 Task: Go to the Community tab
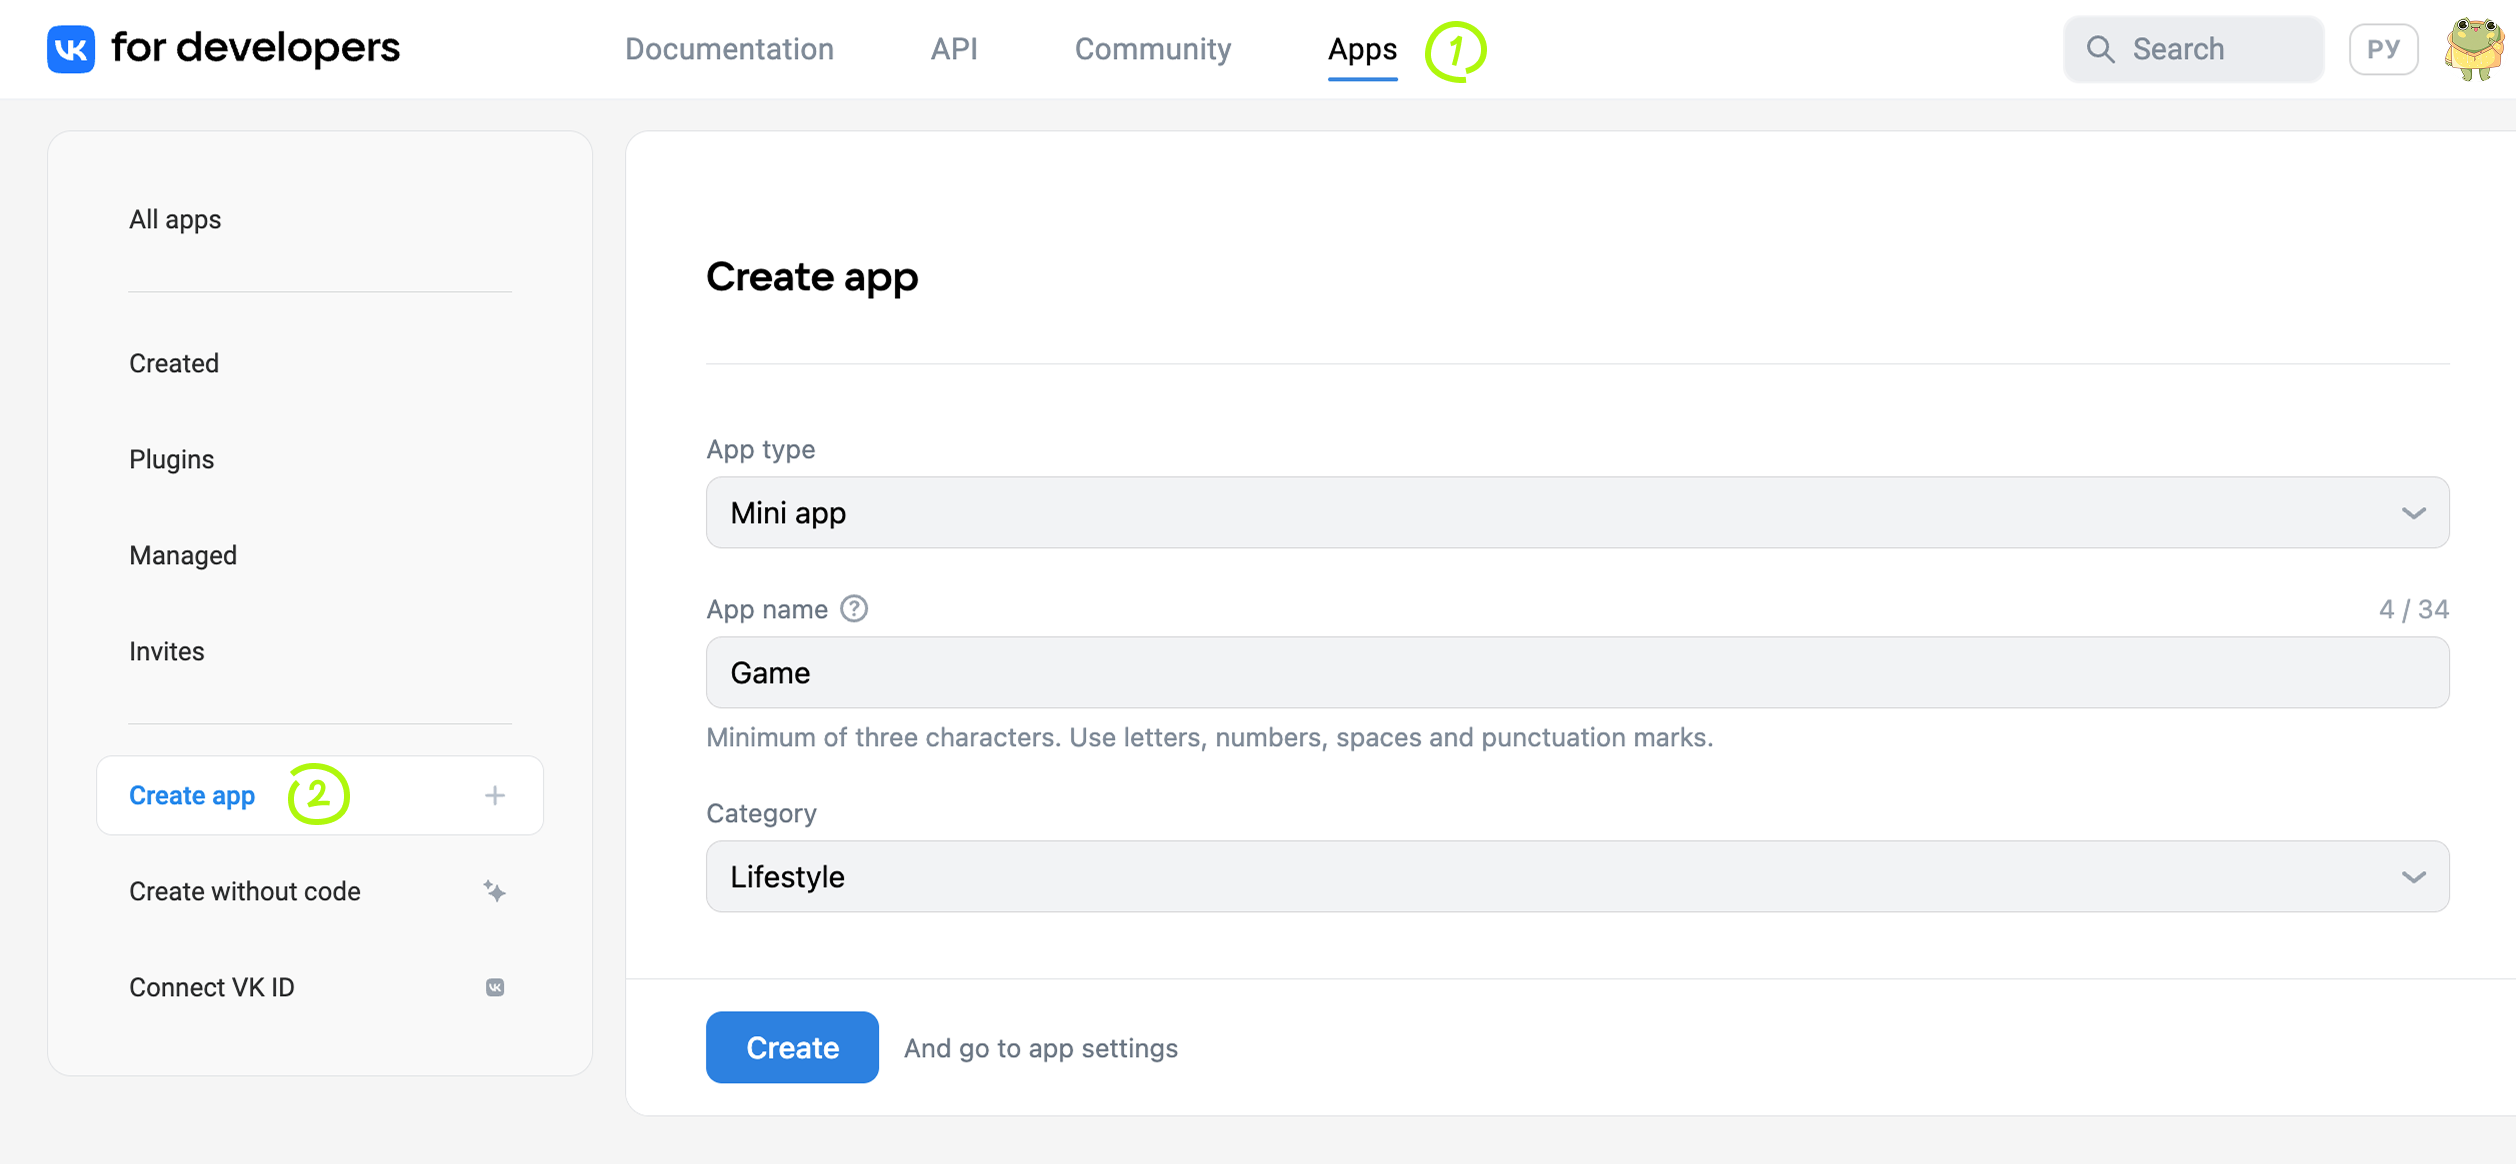[x=1152, y=49]
